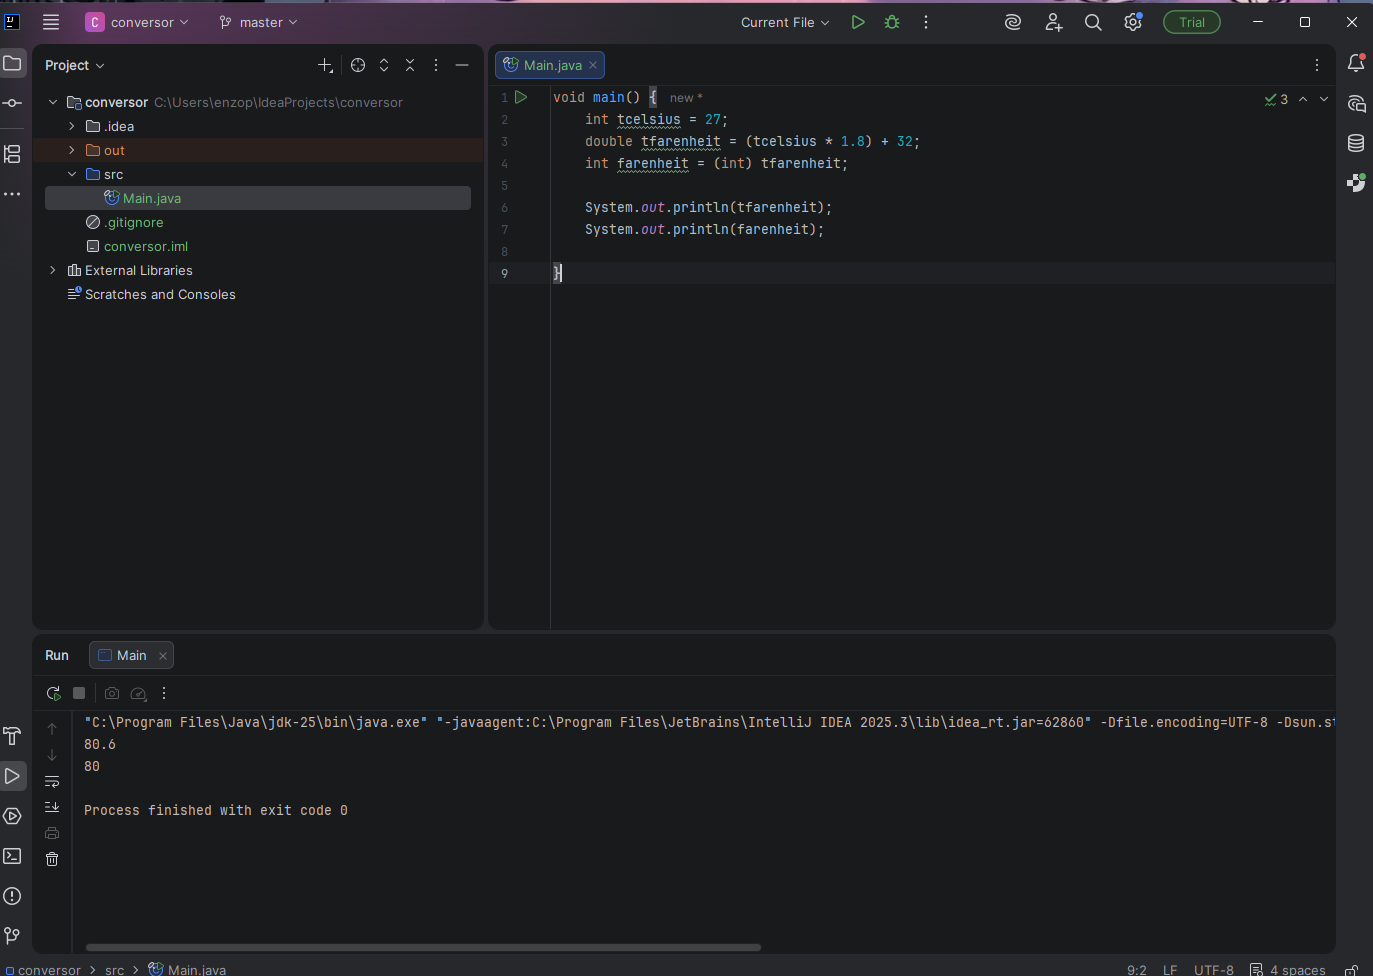Toggle the Project tool window folder icon
Viewport: 1373px width, 976px height.
coord(12,64)
